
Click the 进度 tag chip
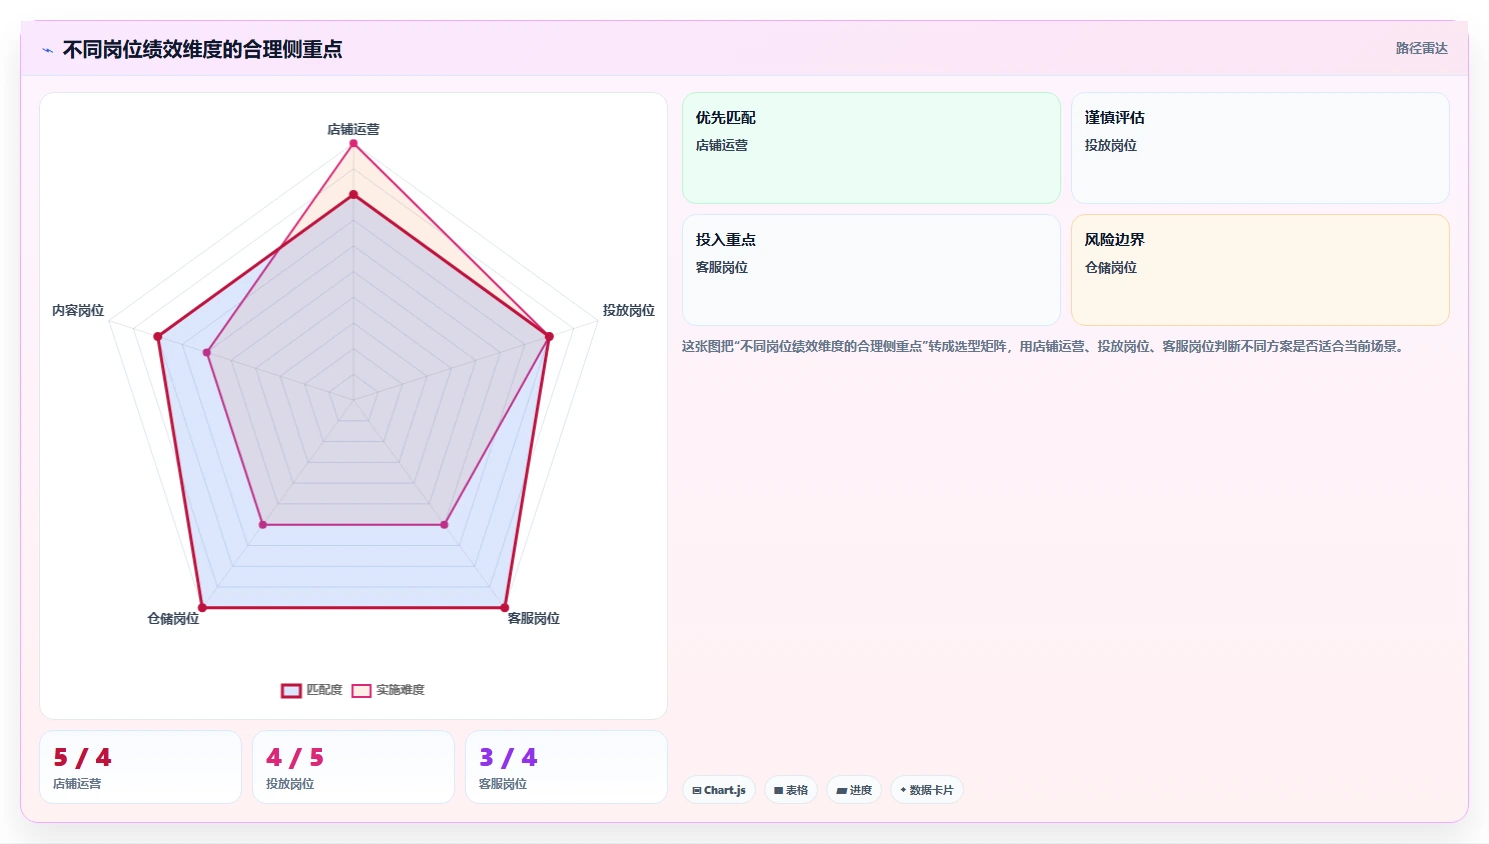pos(854,790)
